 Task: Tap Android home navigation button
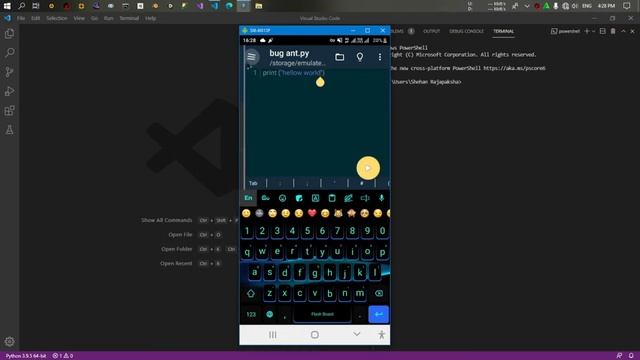tap(314, 335)
